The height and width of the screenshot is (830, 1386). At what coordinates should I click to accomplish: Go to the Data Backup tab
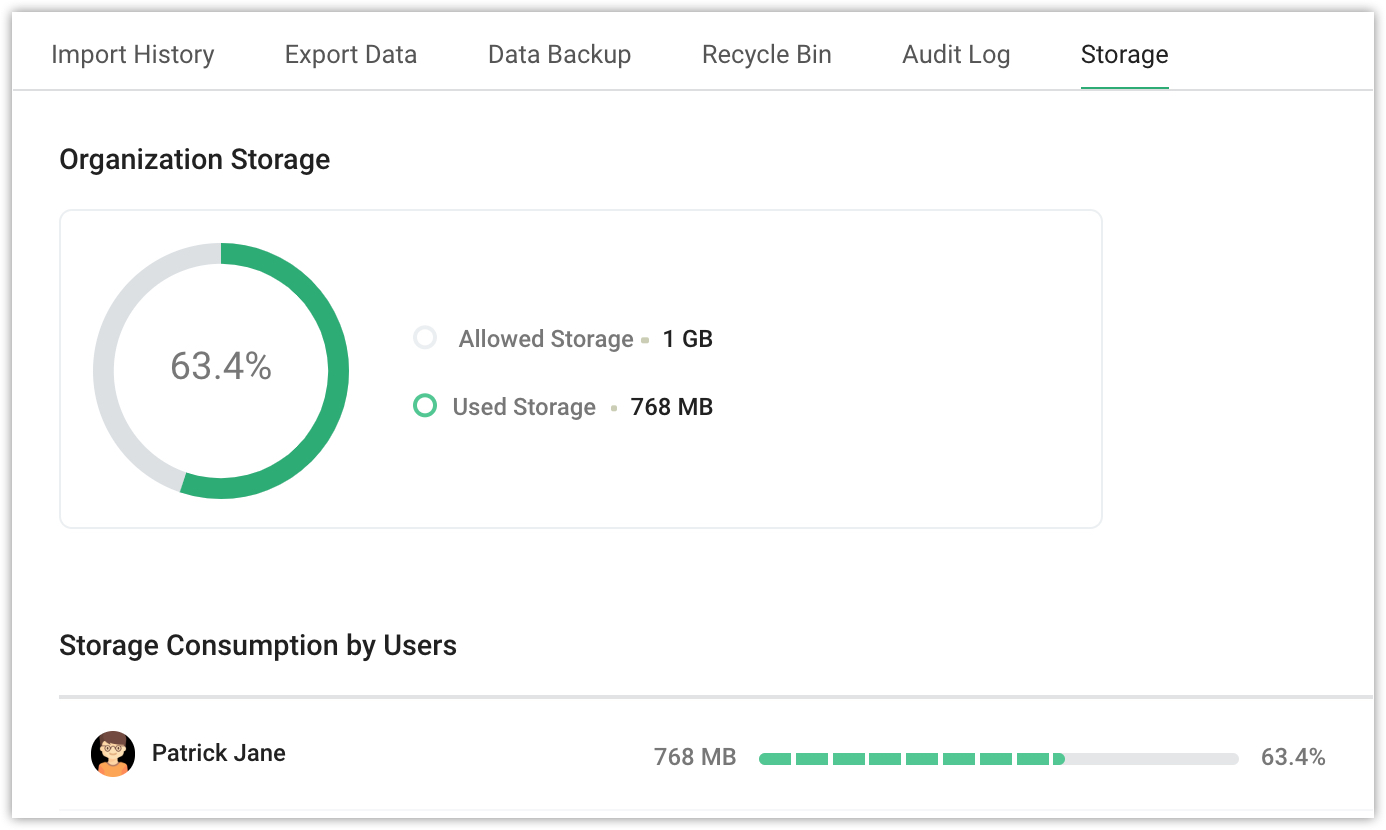coord(559,55)
